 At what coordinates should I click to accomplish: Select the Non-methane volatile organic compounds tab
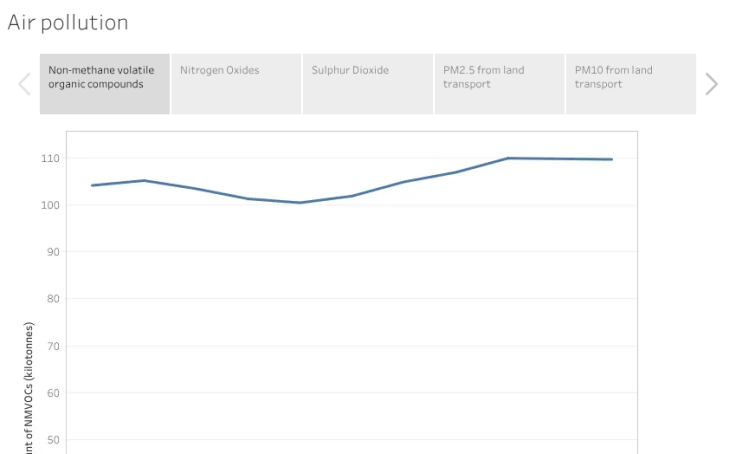[105, 84]
